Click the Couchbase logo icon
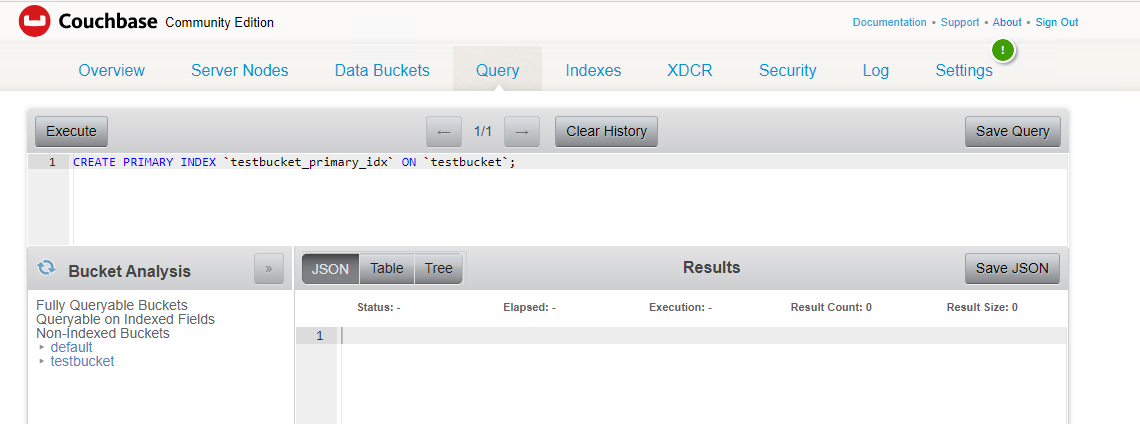Image resolution: width=1140 pixels, height=424 pixels. pyautogui.click(x=35, y=21)
